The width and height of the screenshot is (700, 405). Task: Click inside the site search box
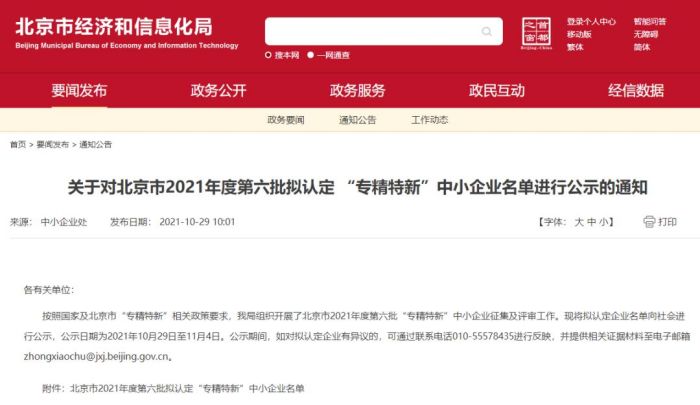tap(373, 31)
